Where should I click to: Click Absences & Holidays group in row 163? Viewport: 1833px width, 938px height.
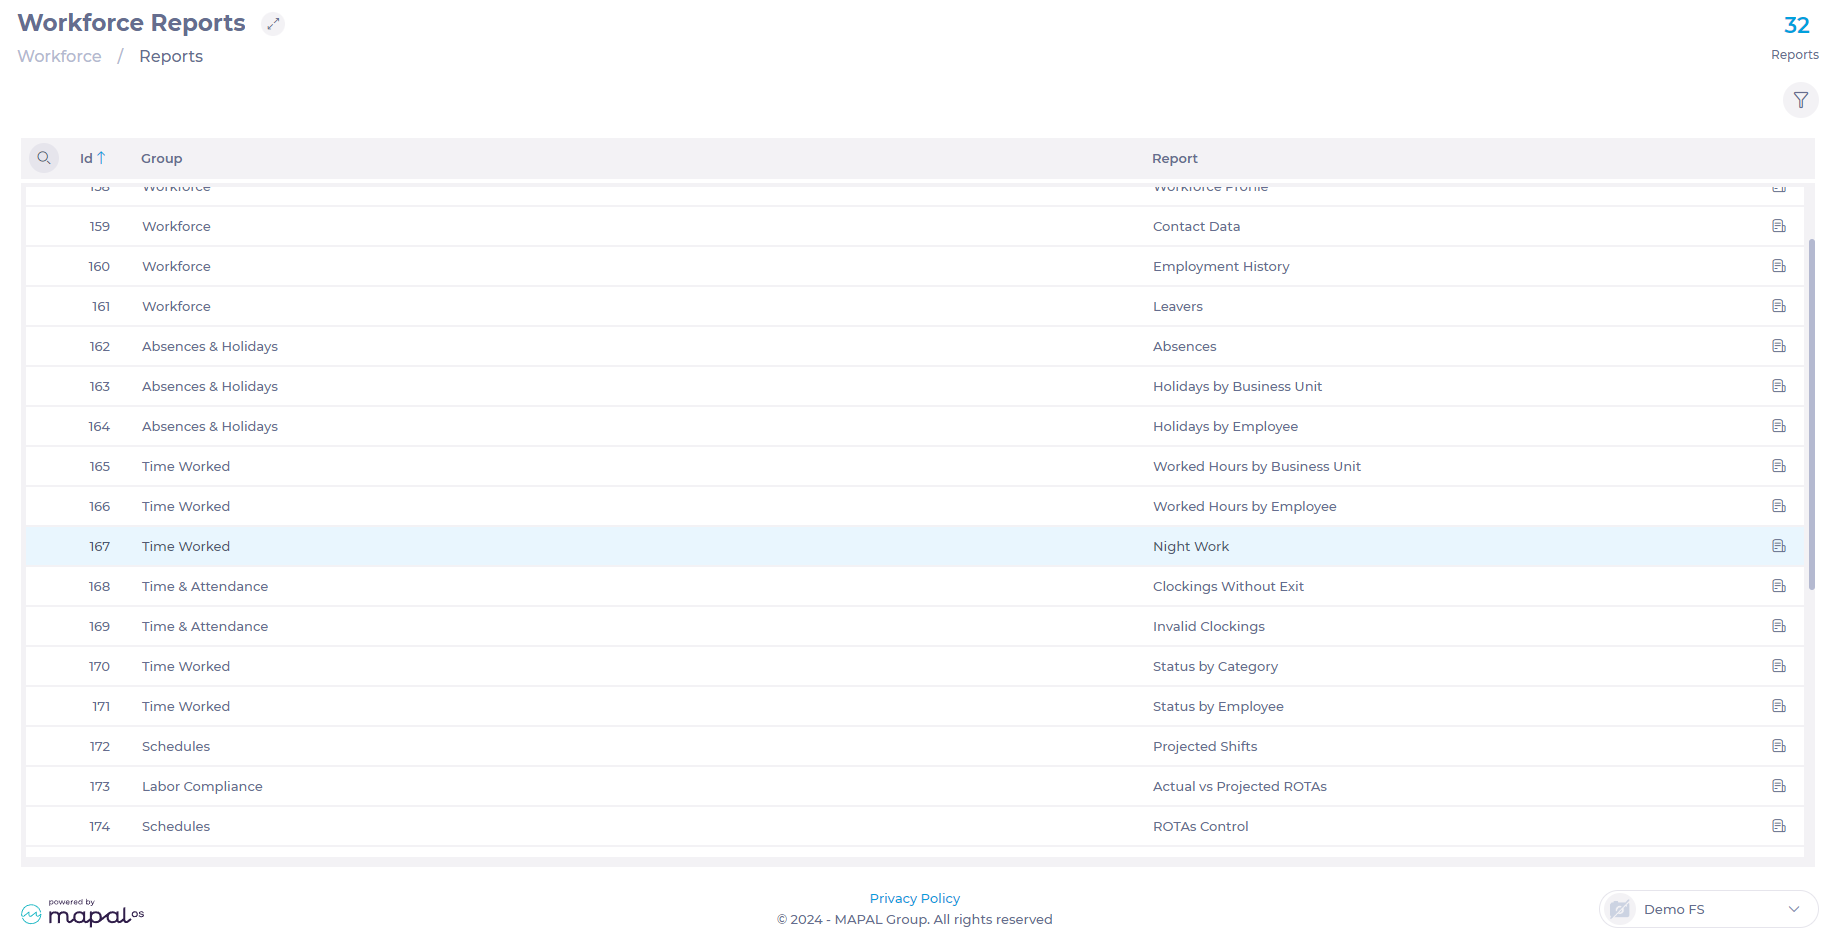coord(209,386)
